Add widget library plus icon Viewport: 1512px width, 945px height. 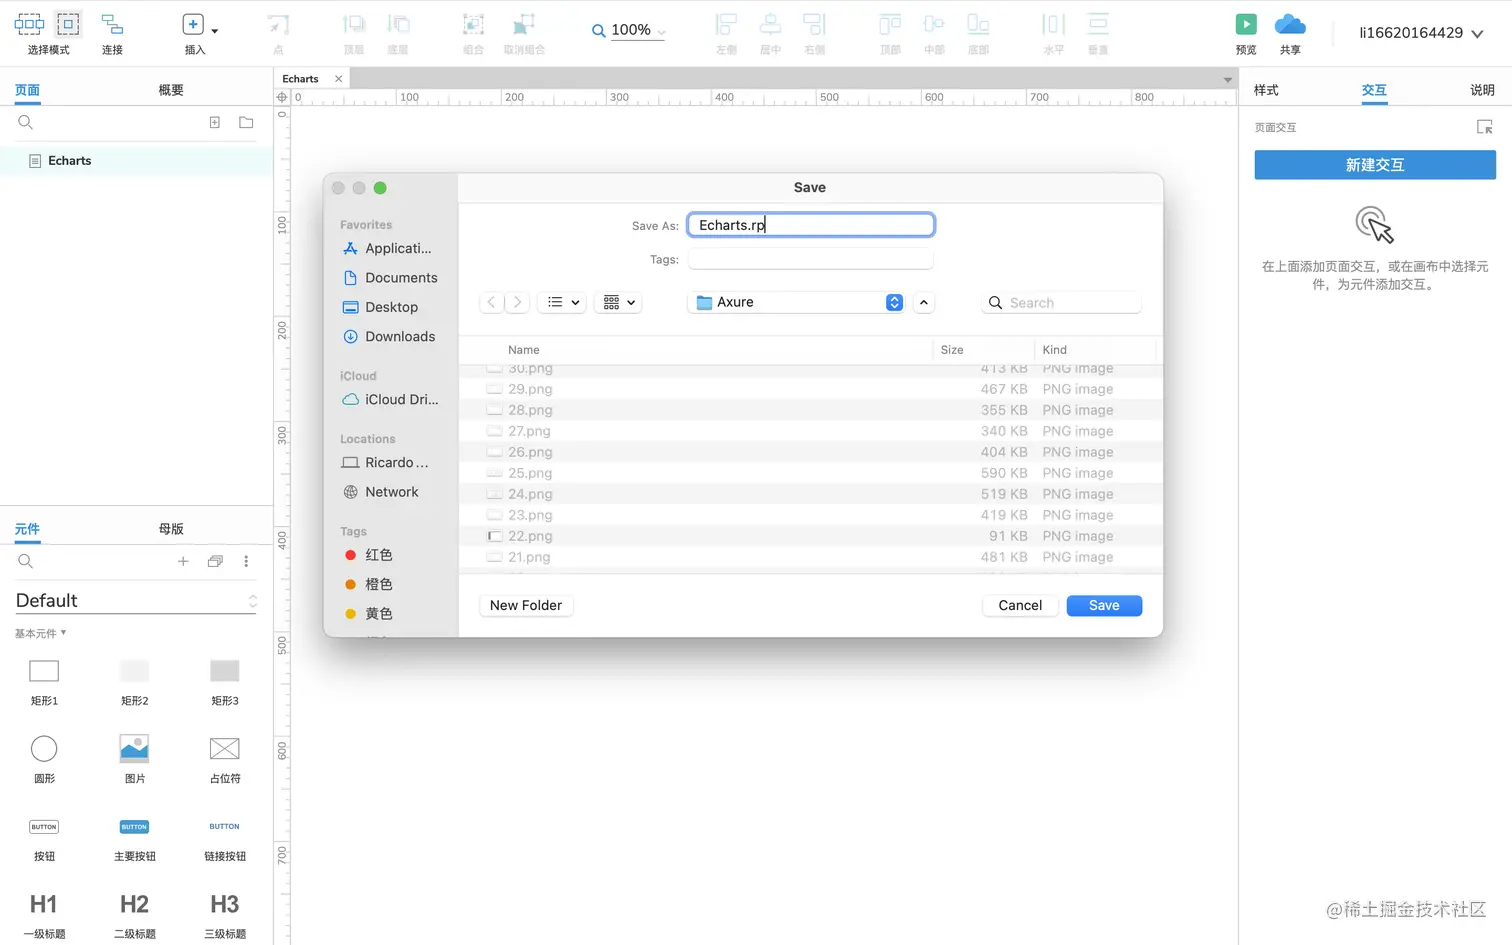tap(183, 561)
